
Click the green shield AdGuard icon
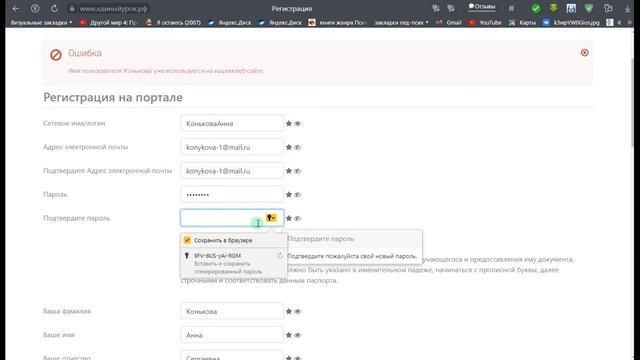click(589, 8)
